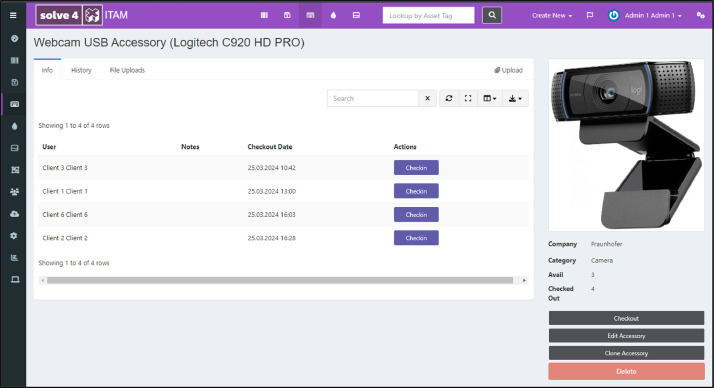Open admin settings cogs icon in the navbar
Viewport: 714px width, 388px height.
700,15
